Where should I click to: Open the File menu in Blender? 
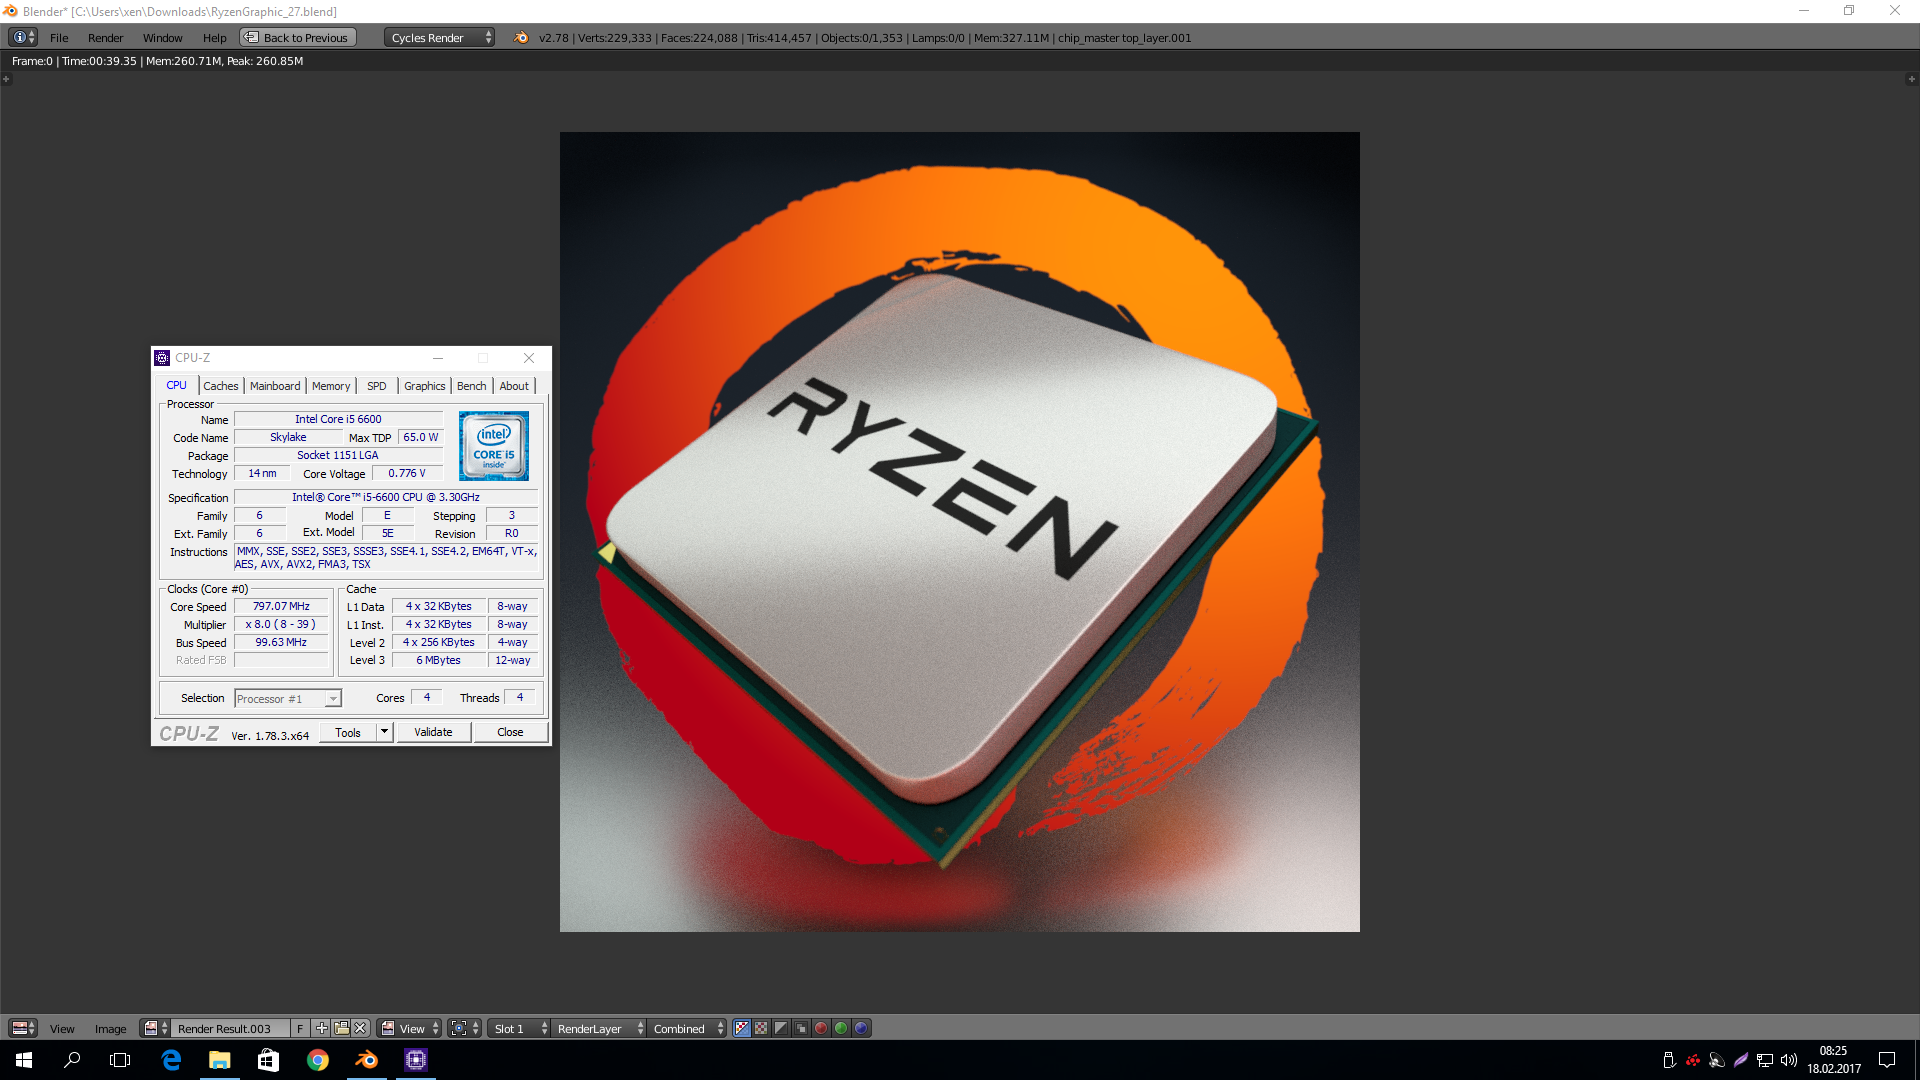[x=59, y=38]
